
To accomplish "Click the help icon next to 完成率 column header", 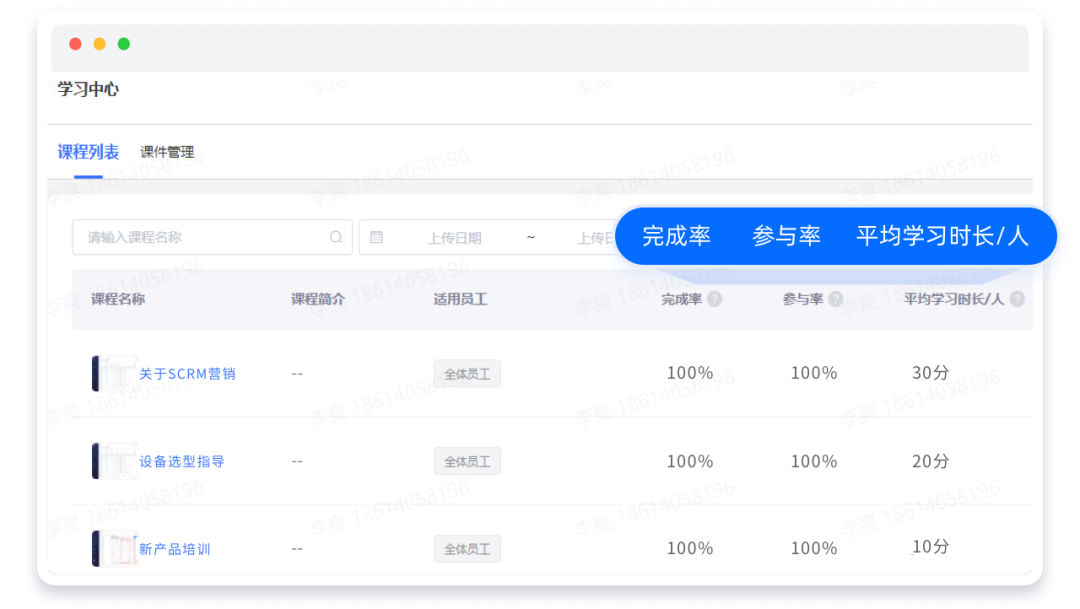I will [x=715, y=299].
